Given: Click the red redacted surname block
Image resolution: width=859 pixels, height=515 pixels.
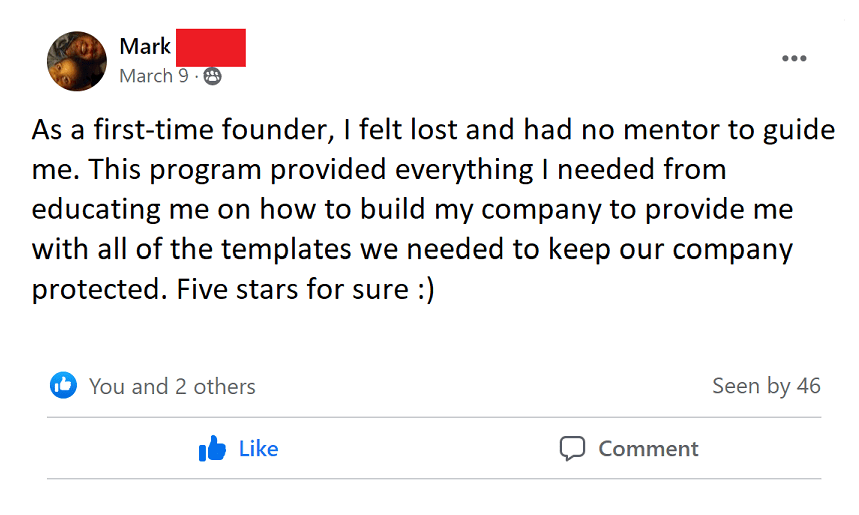Looking at the screenshot, I should click(x=210, y=47).
